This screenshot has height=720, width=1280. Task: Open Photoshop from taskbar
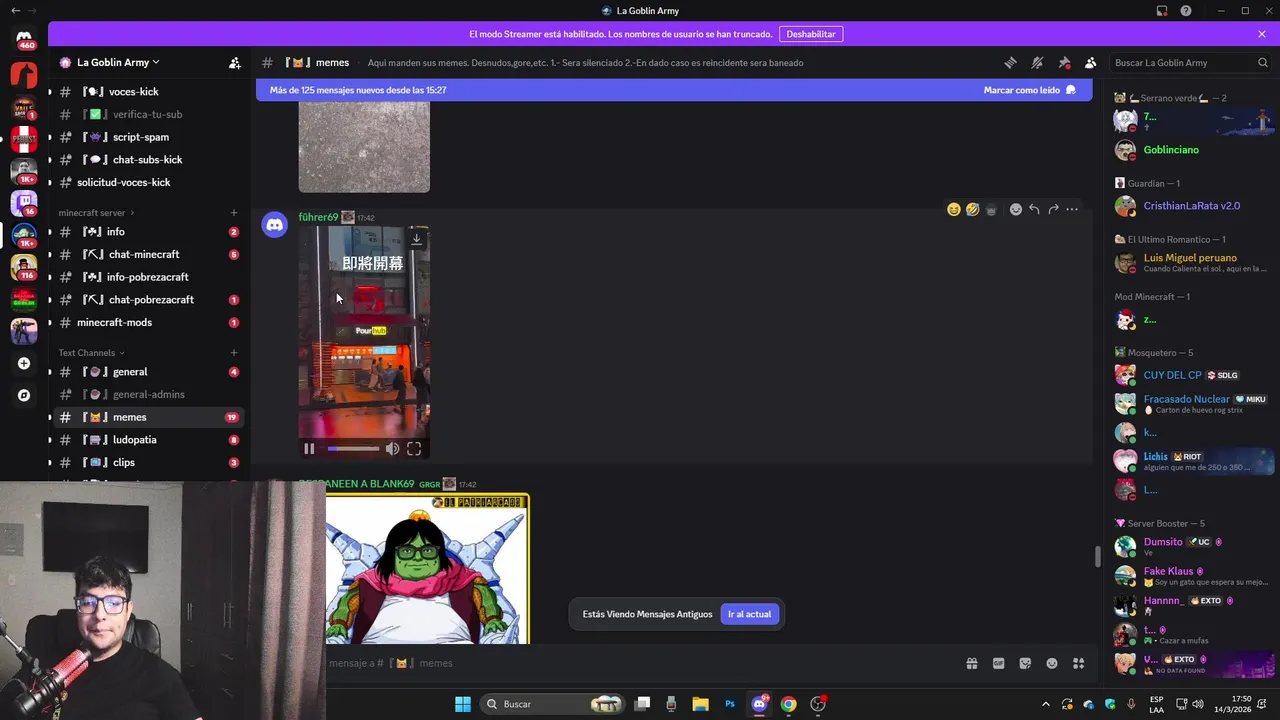[x=730, y=704]
